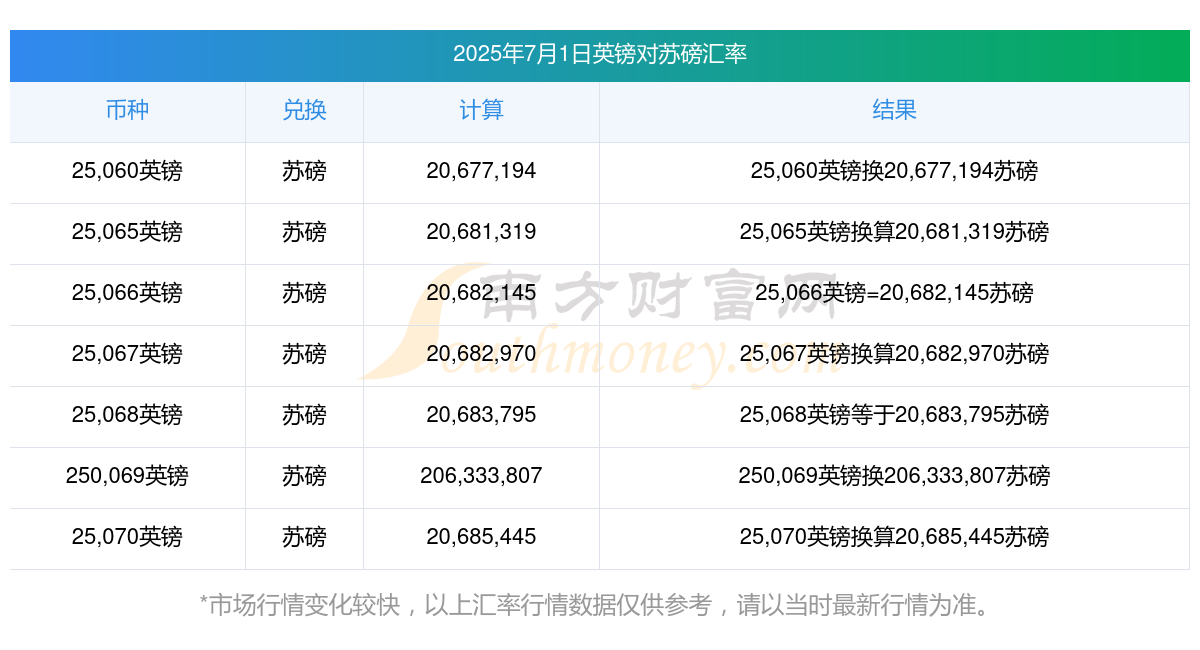The width and height of the screenshot is (1200, 650).
Task: Click 苏磅 in the 25,066英镑 row
Action: point(304,293)
